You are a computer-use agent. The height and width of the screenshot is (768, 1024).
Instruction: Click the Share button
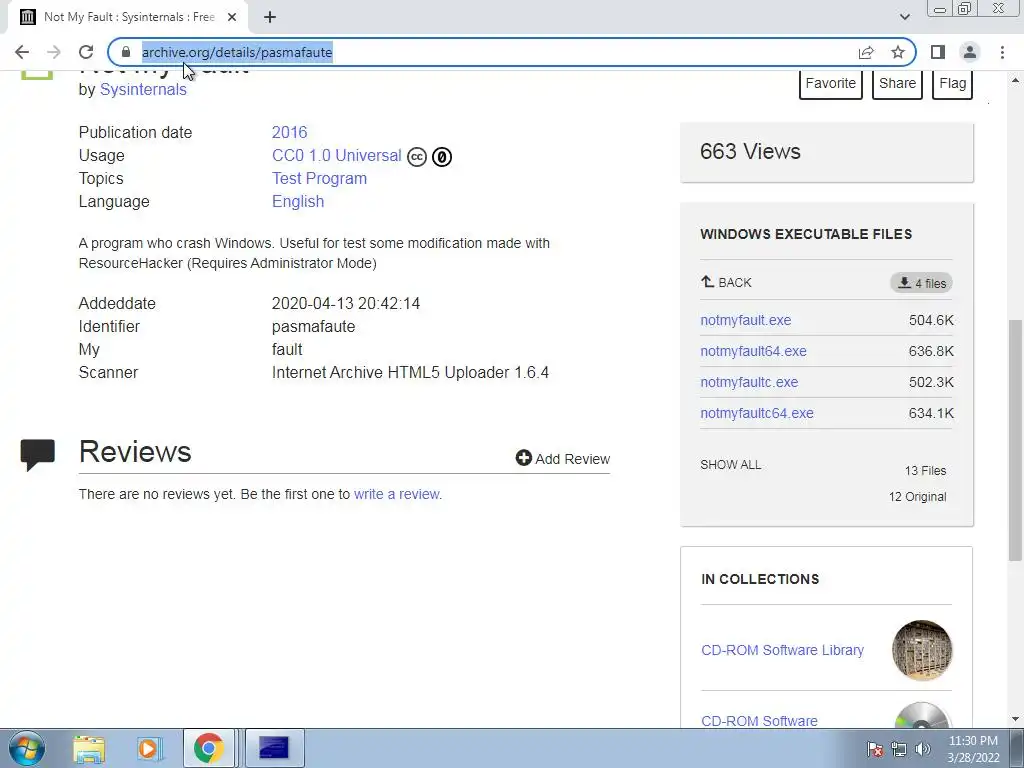[x=897, y=84]
